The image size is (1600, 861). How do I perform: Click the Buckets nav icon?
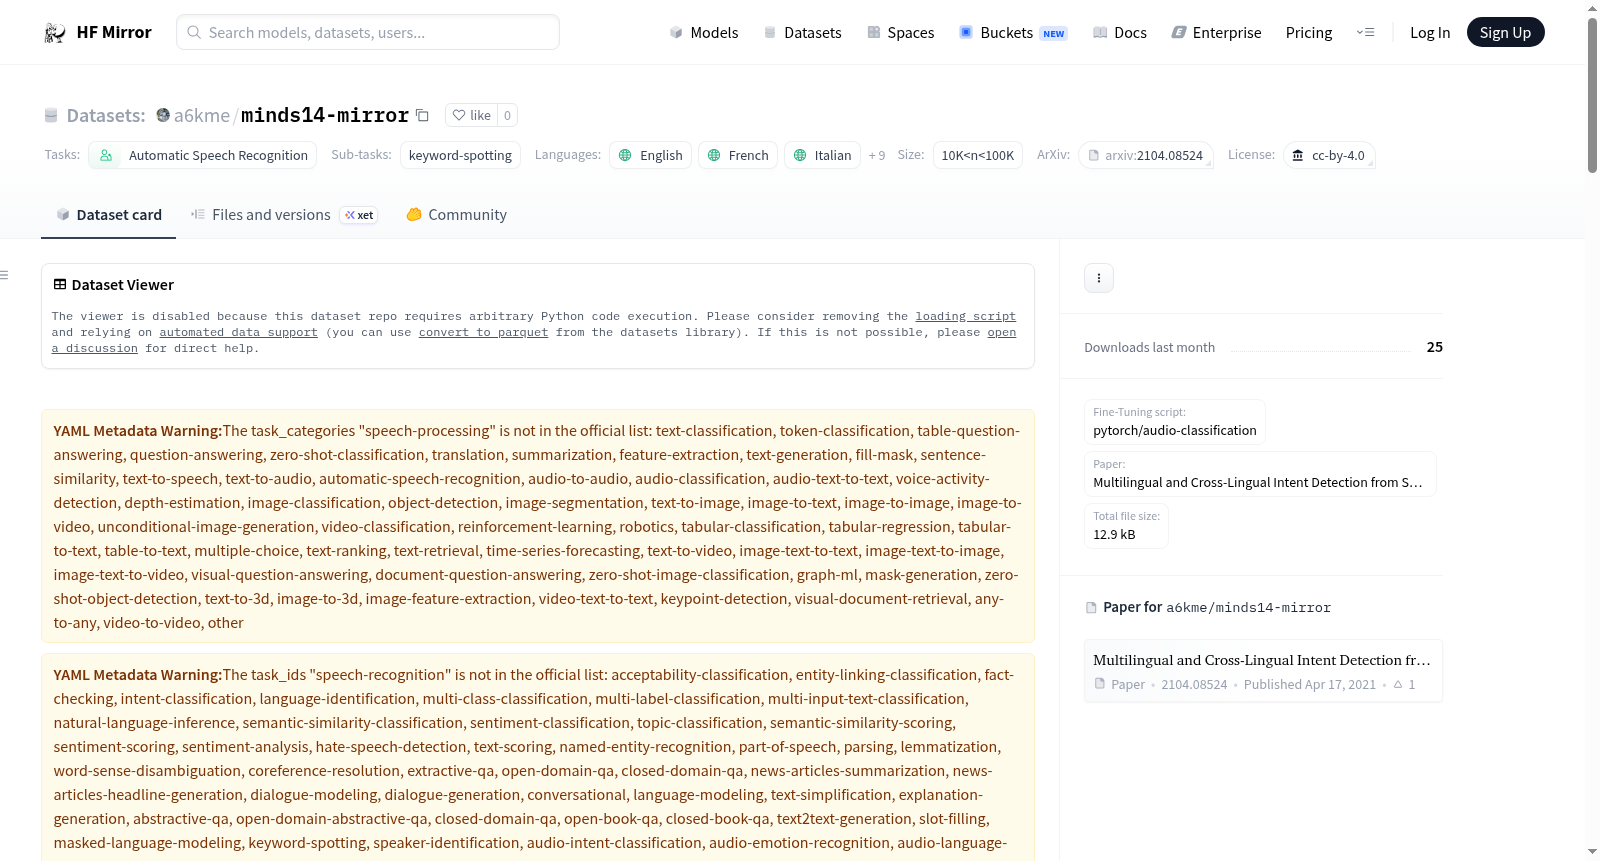tap(966, 32)
